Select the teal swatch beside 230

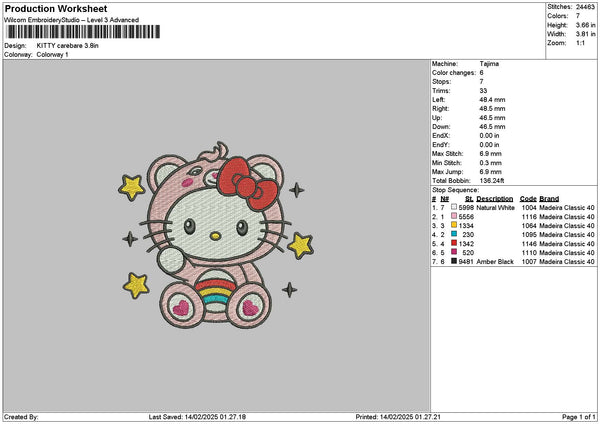(454, 234)
